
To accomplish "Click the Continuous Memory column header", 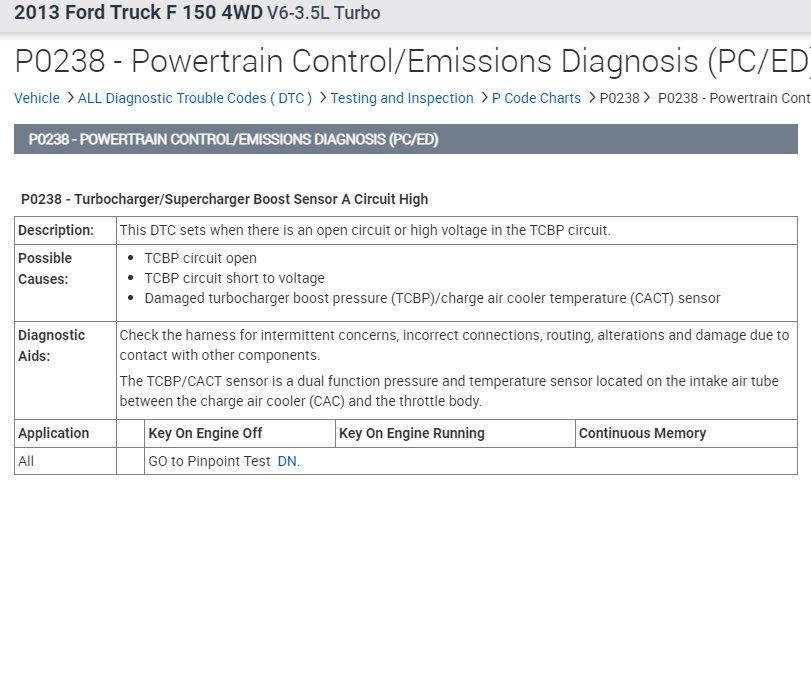I will [x=642, y=433].
